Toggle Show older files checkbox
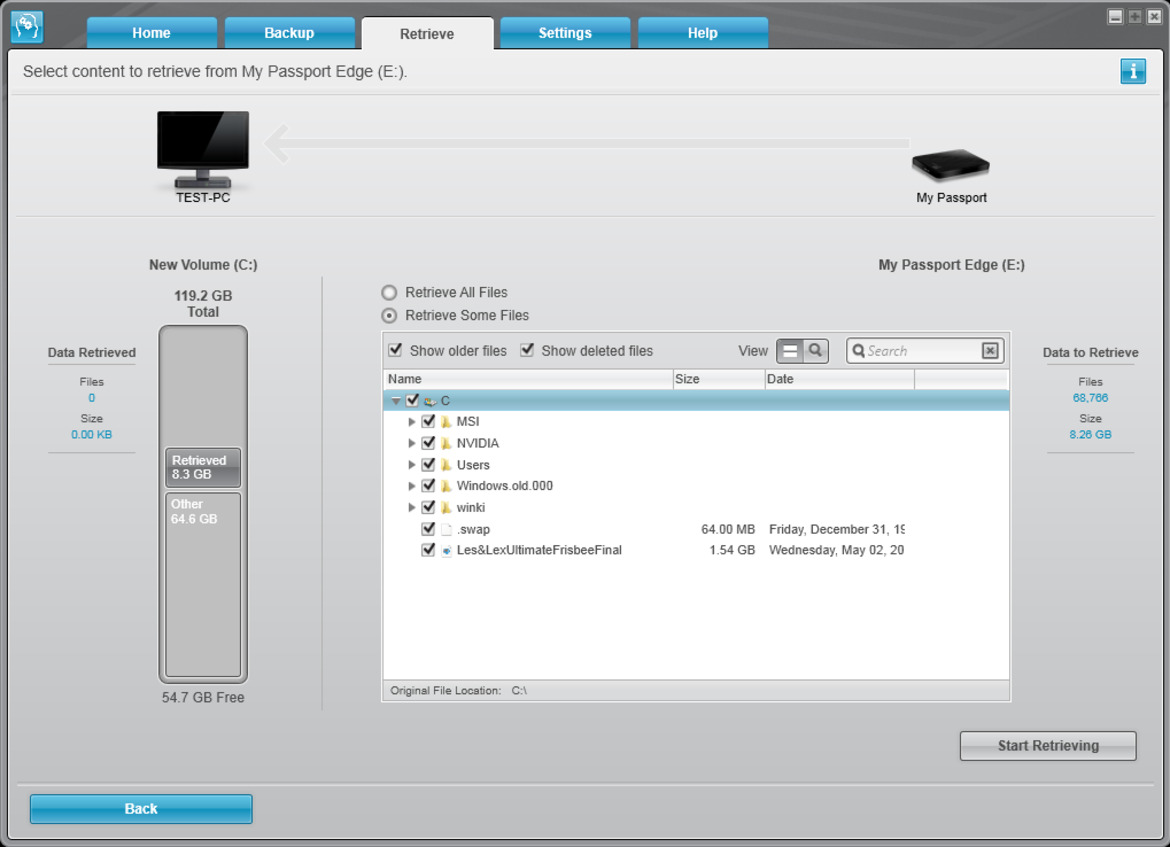This screenshot has height=847, width=1170. pos(395,350)
